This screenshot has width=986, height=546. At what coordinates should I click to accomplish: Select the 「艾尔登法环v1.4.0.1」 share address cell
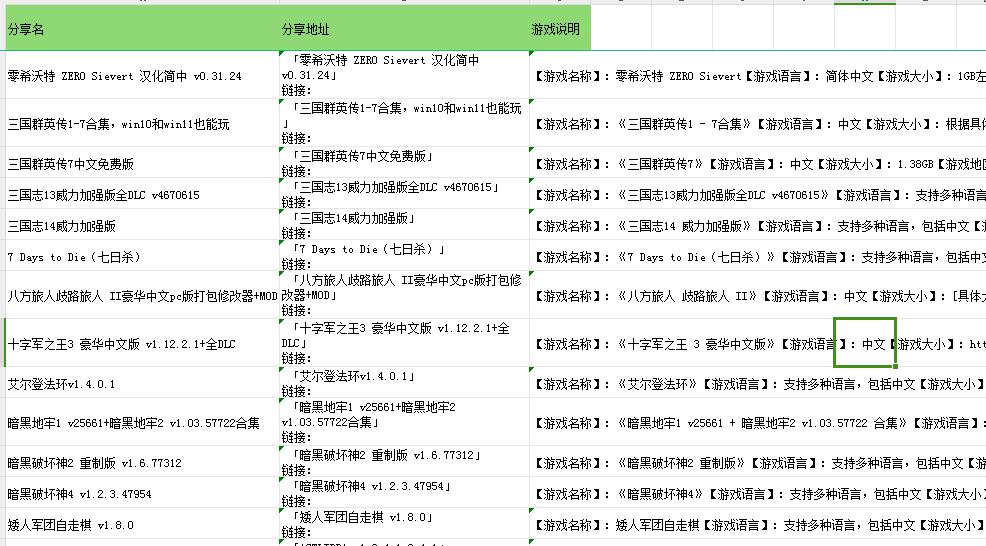404,382
